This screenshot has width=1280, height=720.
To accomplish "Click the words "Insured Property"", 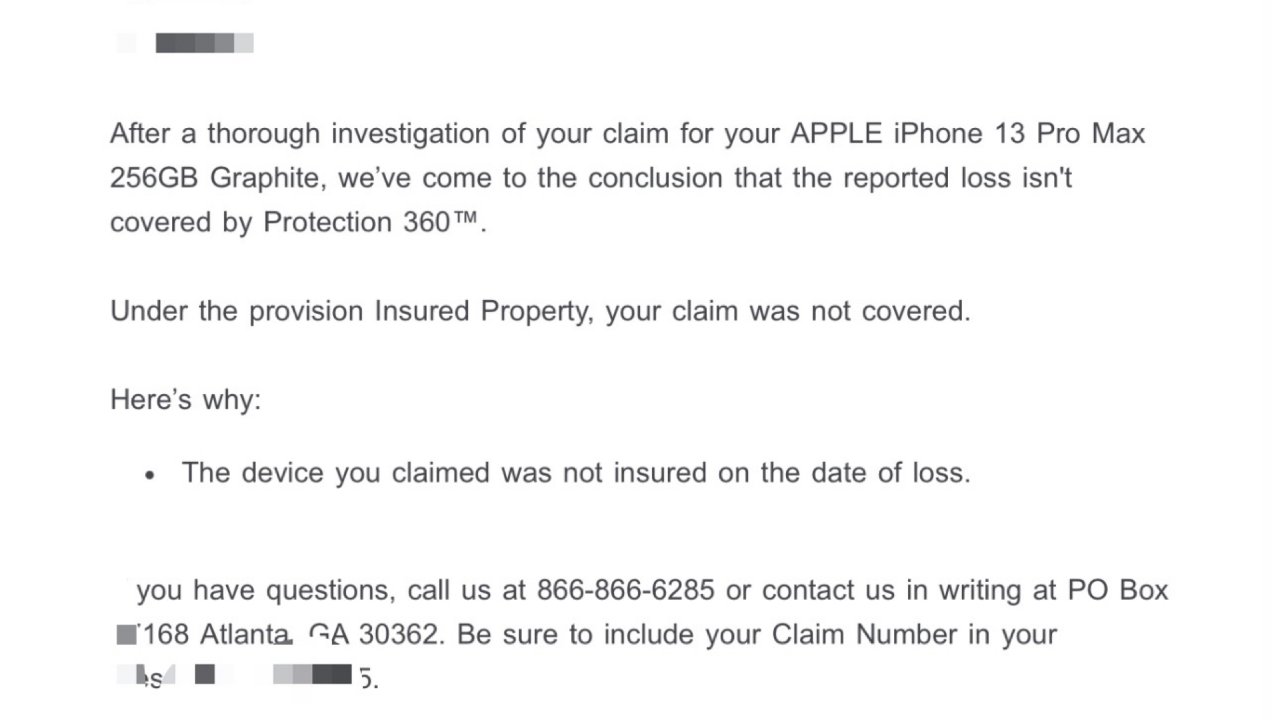I will (481, 311).
